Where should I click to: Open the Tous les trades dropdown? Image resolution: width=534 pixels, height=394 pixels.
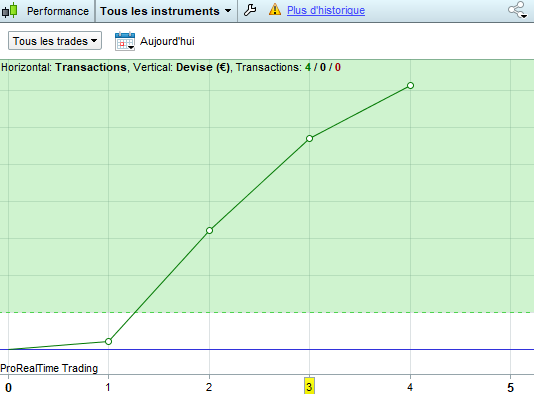55,41
